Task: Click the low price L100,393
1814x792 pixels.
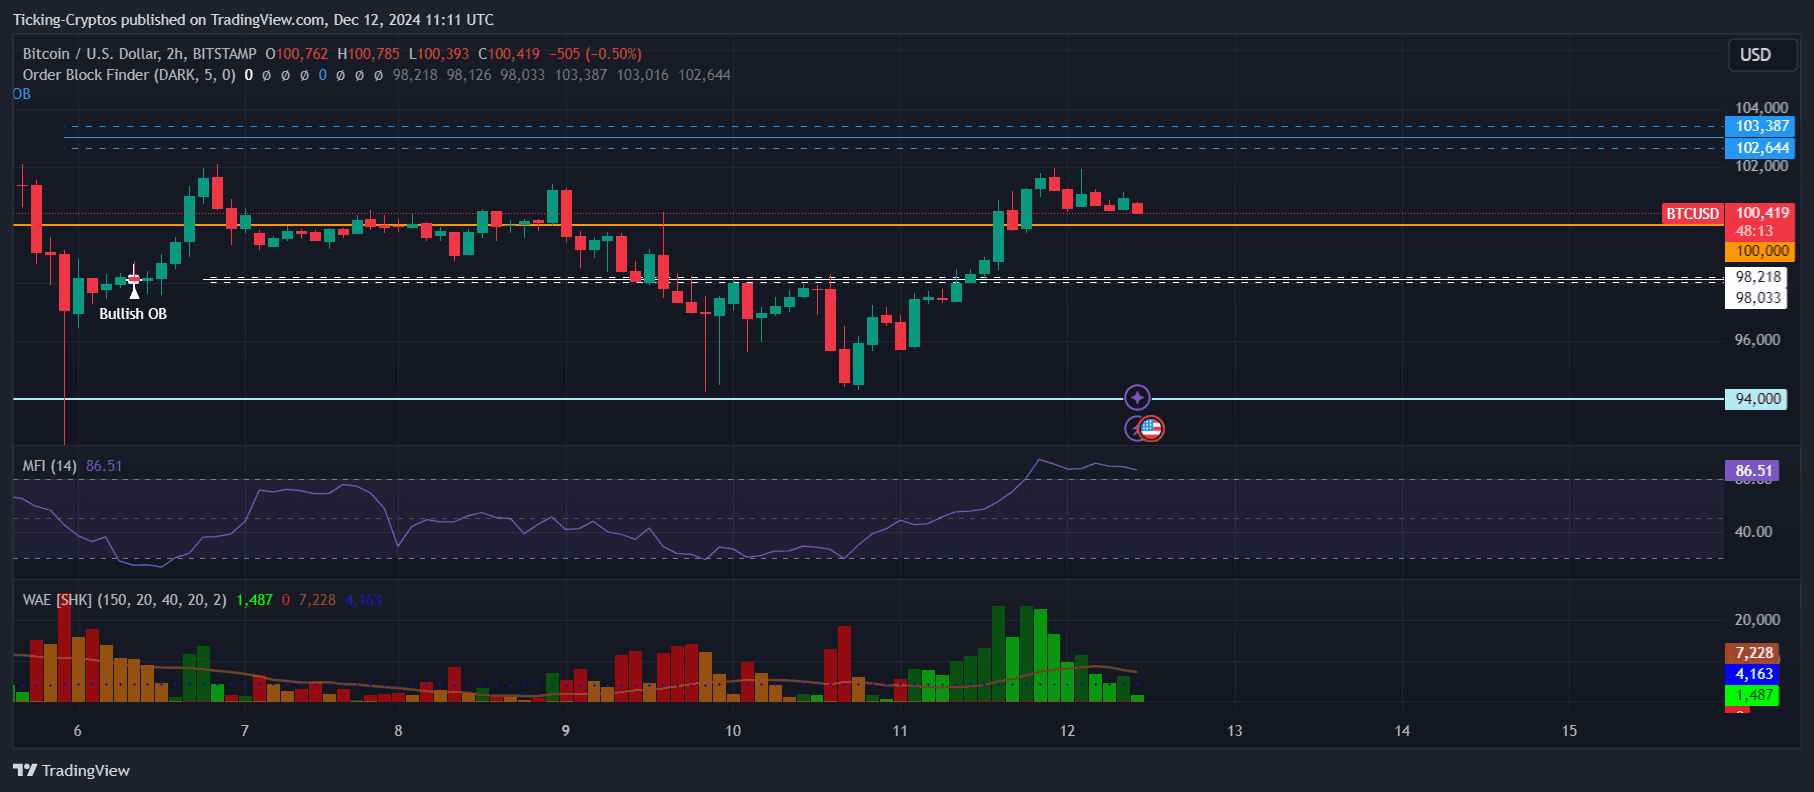Action: pyautogui.click(x=439, y=54)
